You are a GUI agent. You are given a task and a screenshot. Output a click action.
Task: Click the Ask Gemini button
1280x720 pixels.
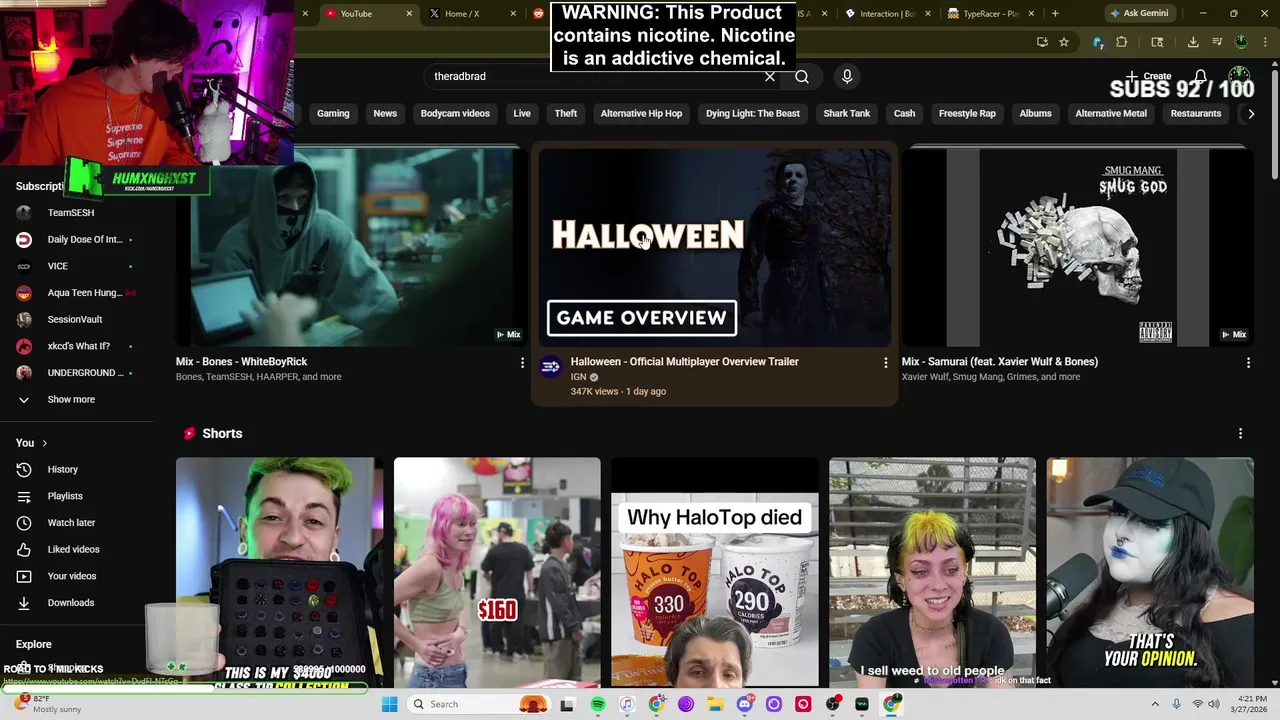1139,13
